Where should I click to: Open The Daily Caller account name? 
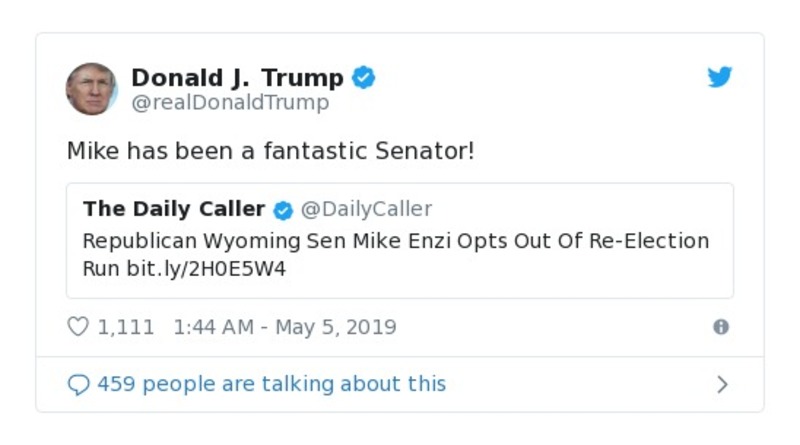[174, 209]
